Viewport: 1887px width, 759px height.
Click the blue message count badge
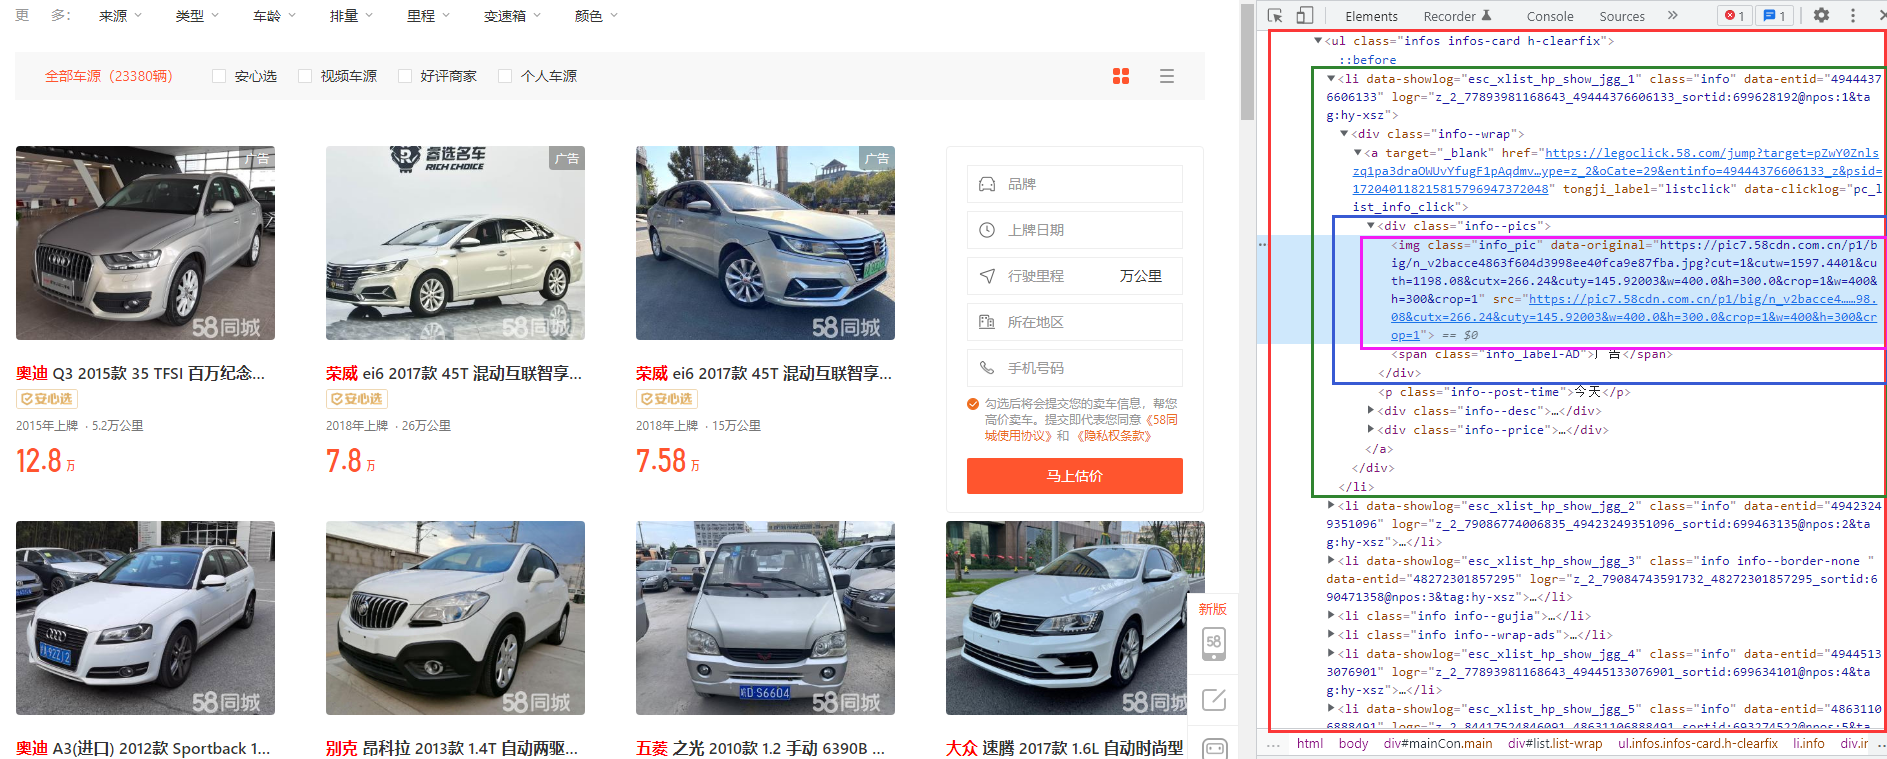pos(1775,16)
